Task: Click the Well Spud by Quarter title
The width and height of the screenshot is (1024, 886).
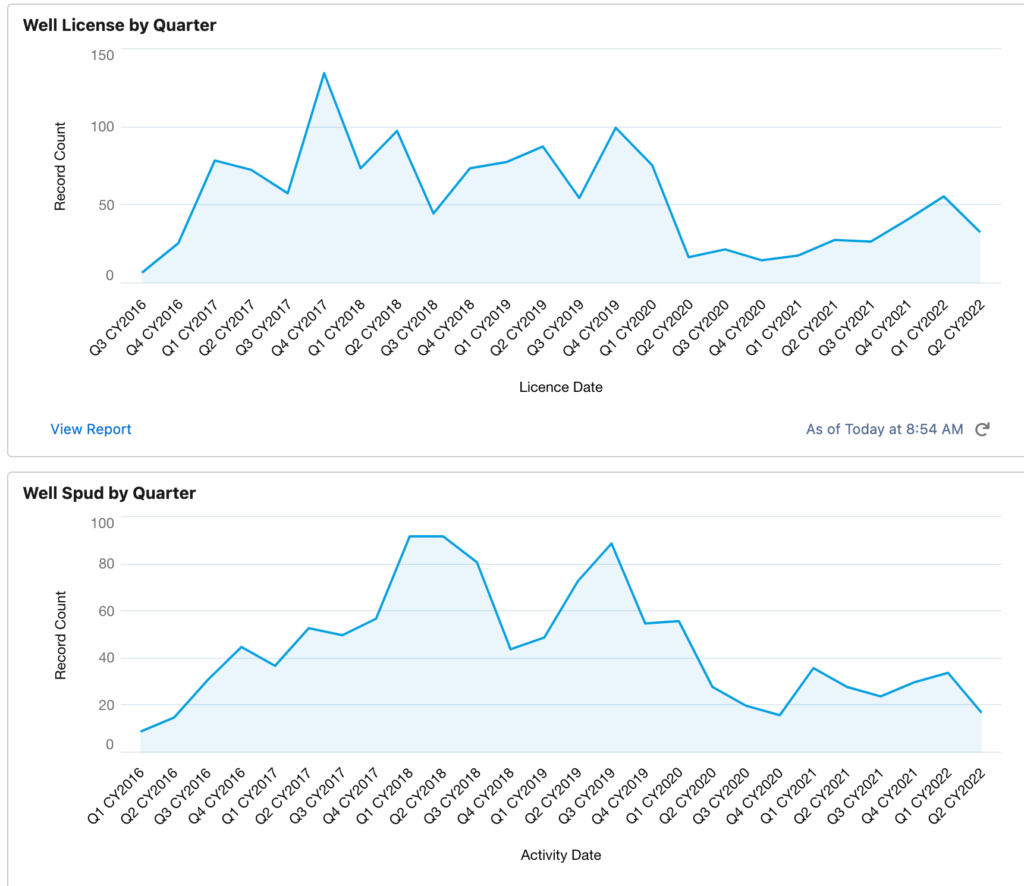Action: pos(109,493)
